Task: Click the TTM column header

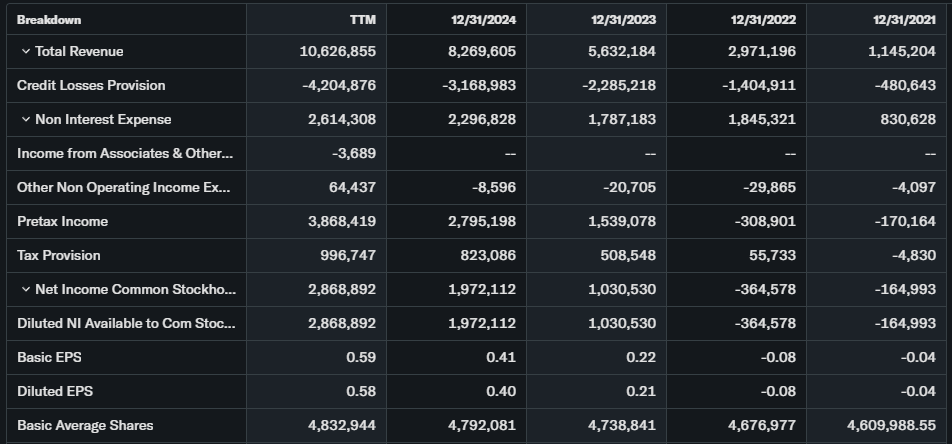Action: [364, 19]
